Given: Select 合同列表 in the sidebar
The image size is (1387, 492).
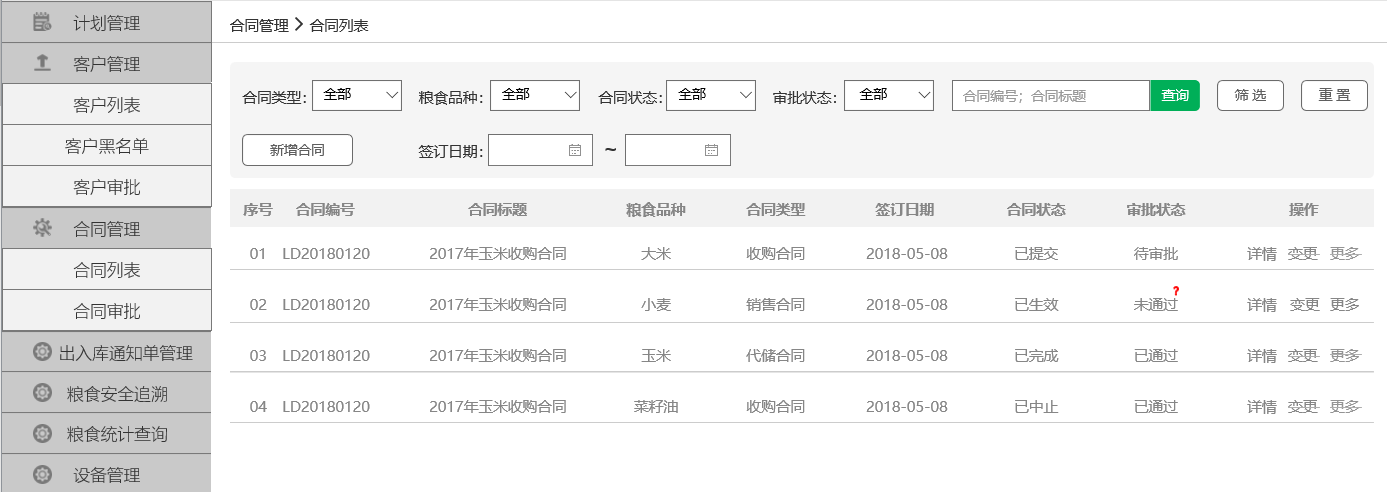Looking at the screenshot, I should click(107, 269).
